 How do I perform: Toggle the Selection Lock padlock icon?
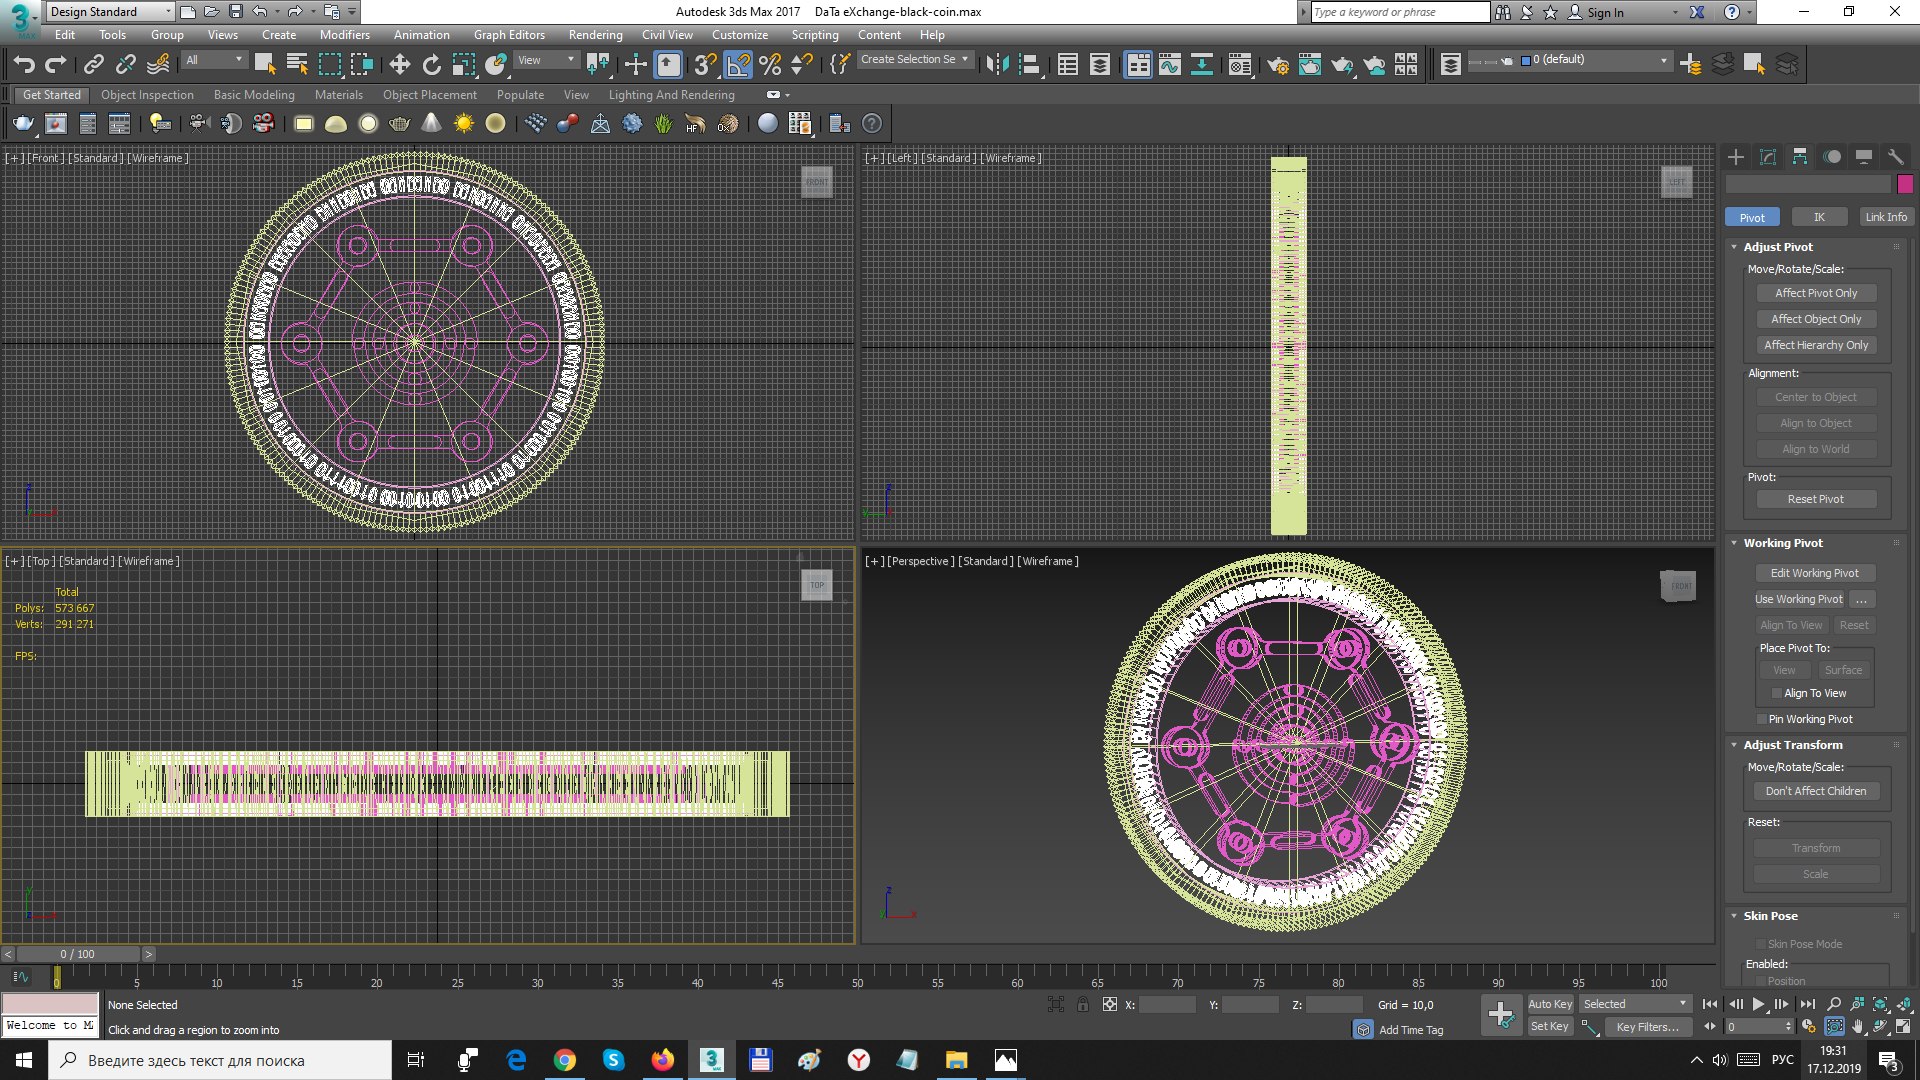(1082, 1005)
